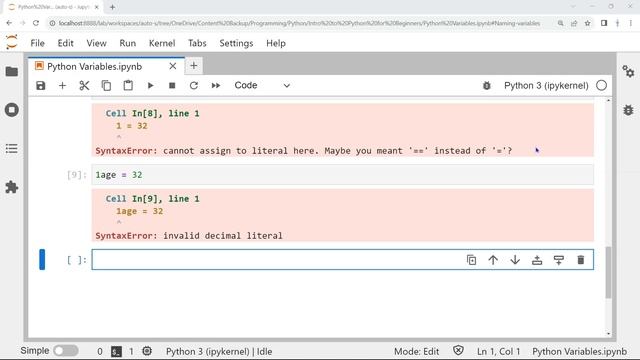Open a new launcher tab with plus
Viewport: 640px width, 360px height.
click(193, 65)
